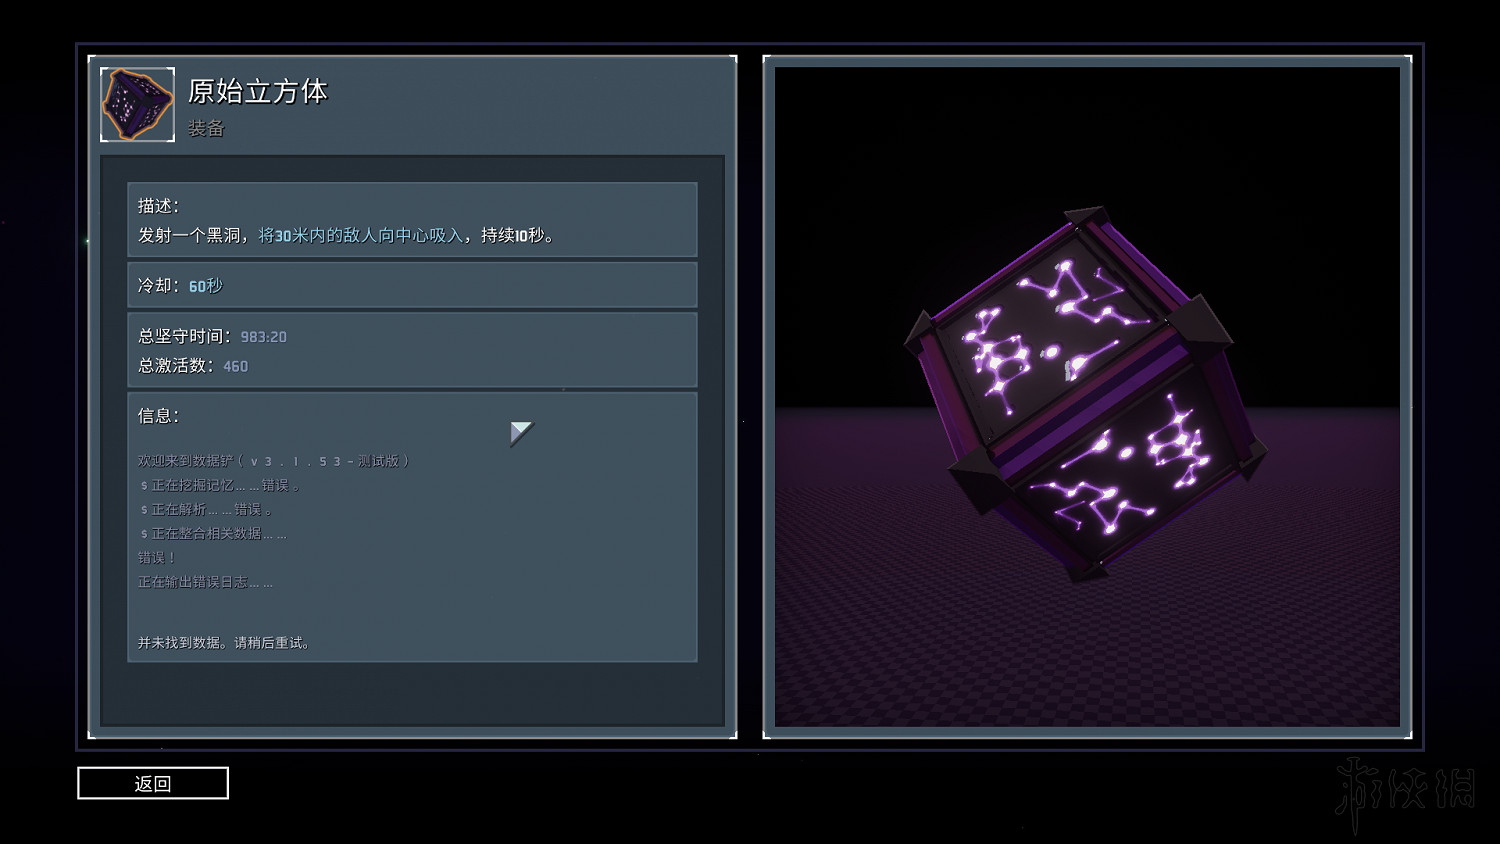Click the glowing purple cube 3D model
This screenshot has height=844, width=1500.
pyautogui.click(x=1086, y=395)
